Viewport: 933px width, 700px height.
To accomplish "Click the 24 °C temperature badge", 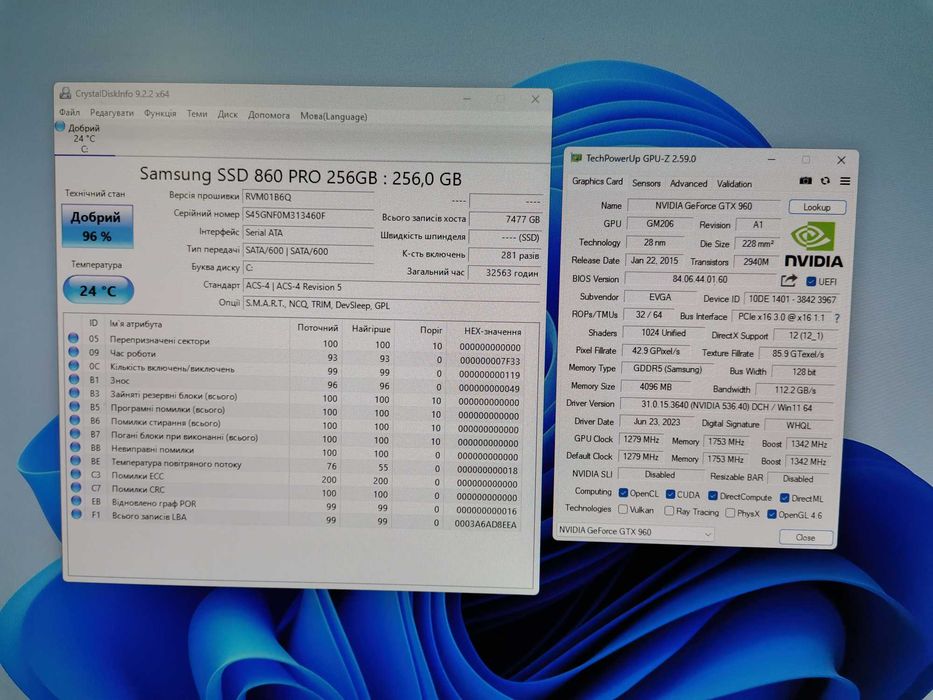I will click(x=98, y=290).
